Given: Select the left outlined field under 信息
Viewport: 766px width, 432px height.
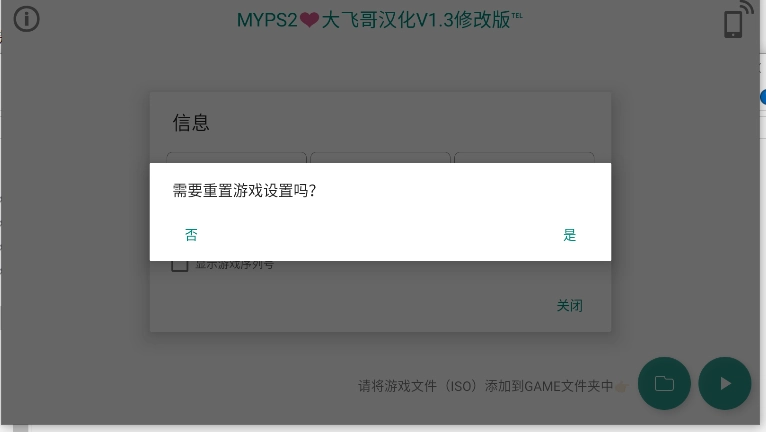Looking at the screenshot, I should coord(236,158).
